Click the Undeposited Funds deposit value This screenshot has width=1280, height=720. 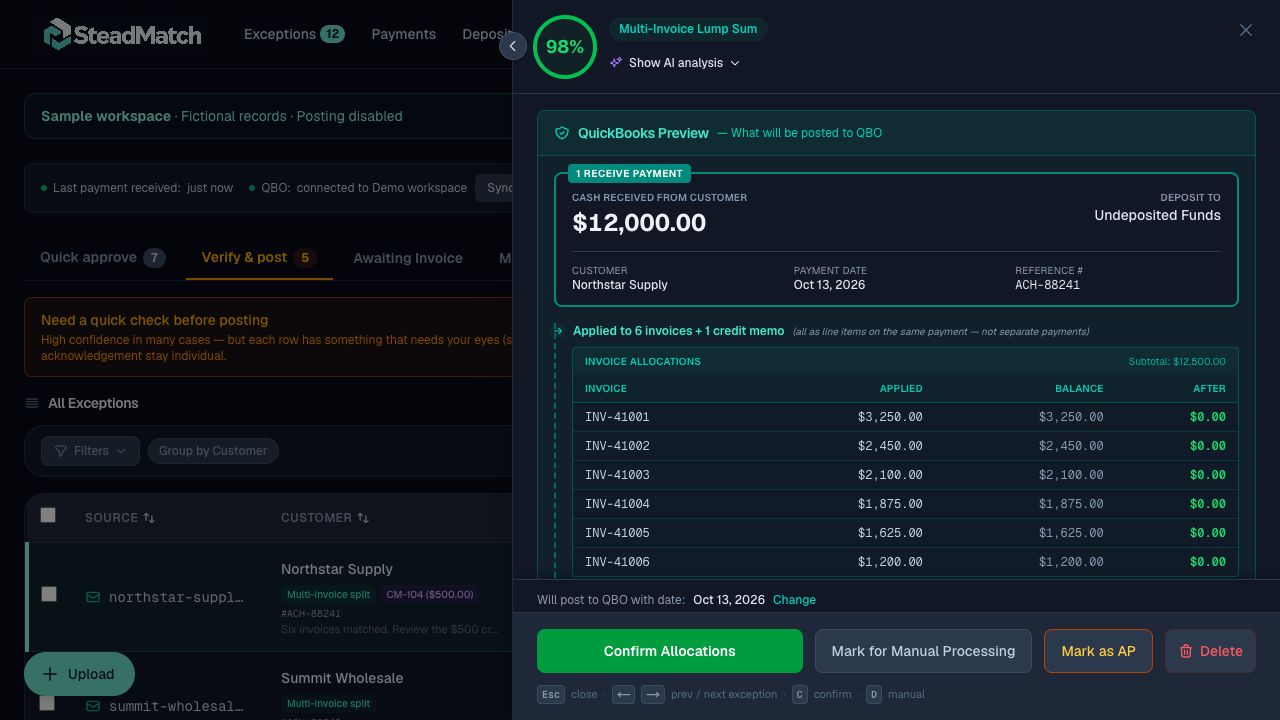tap(1157, 215)
